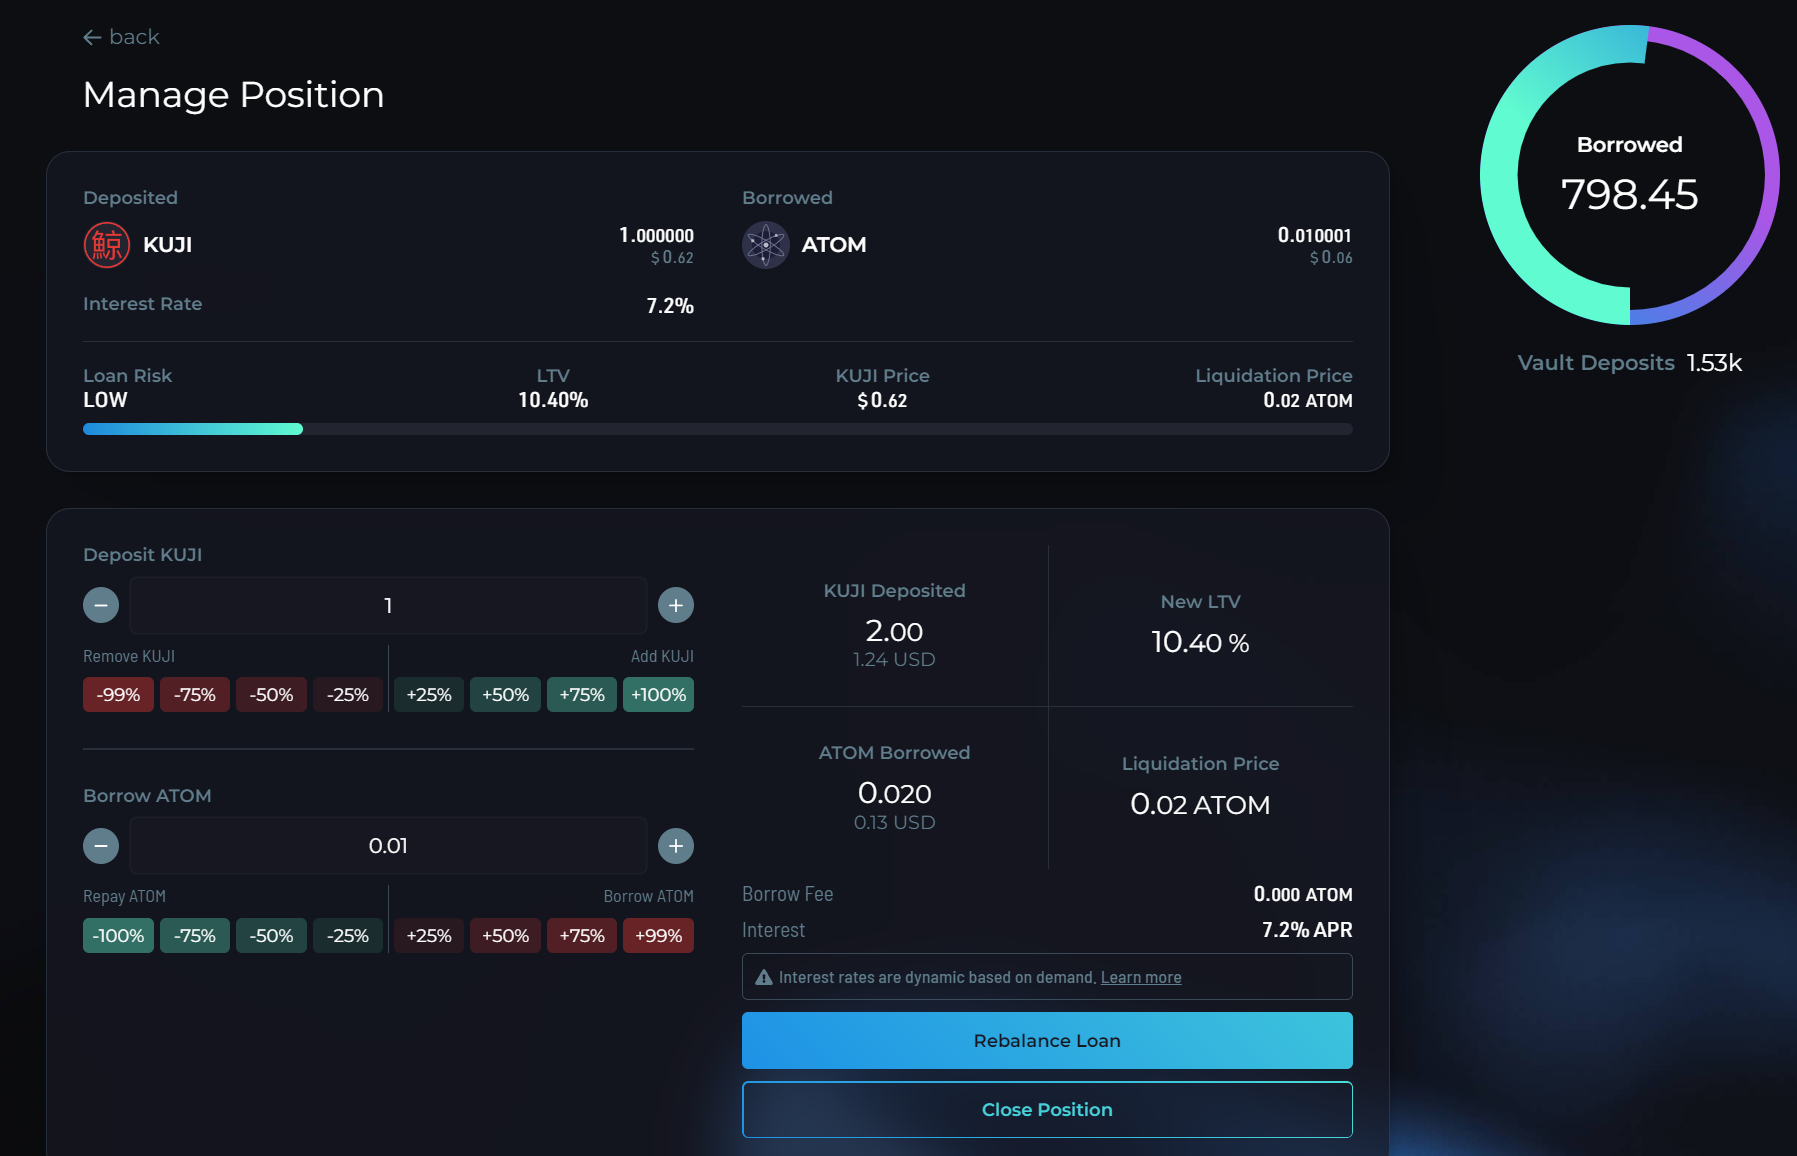Increase Deposit KUJI with plus button
1797x1156 pixels.
pyautogui.click(x=676, y=605)
